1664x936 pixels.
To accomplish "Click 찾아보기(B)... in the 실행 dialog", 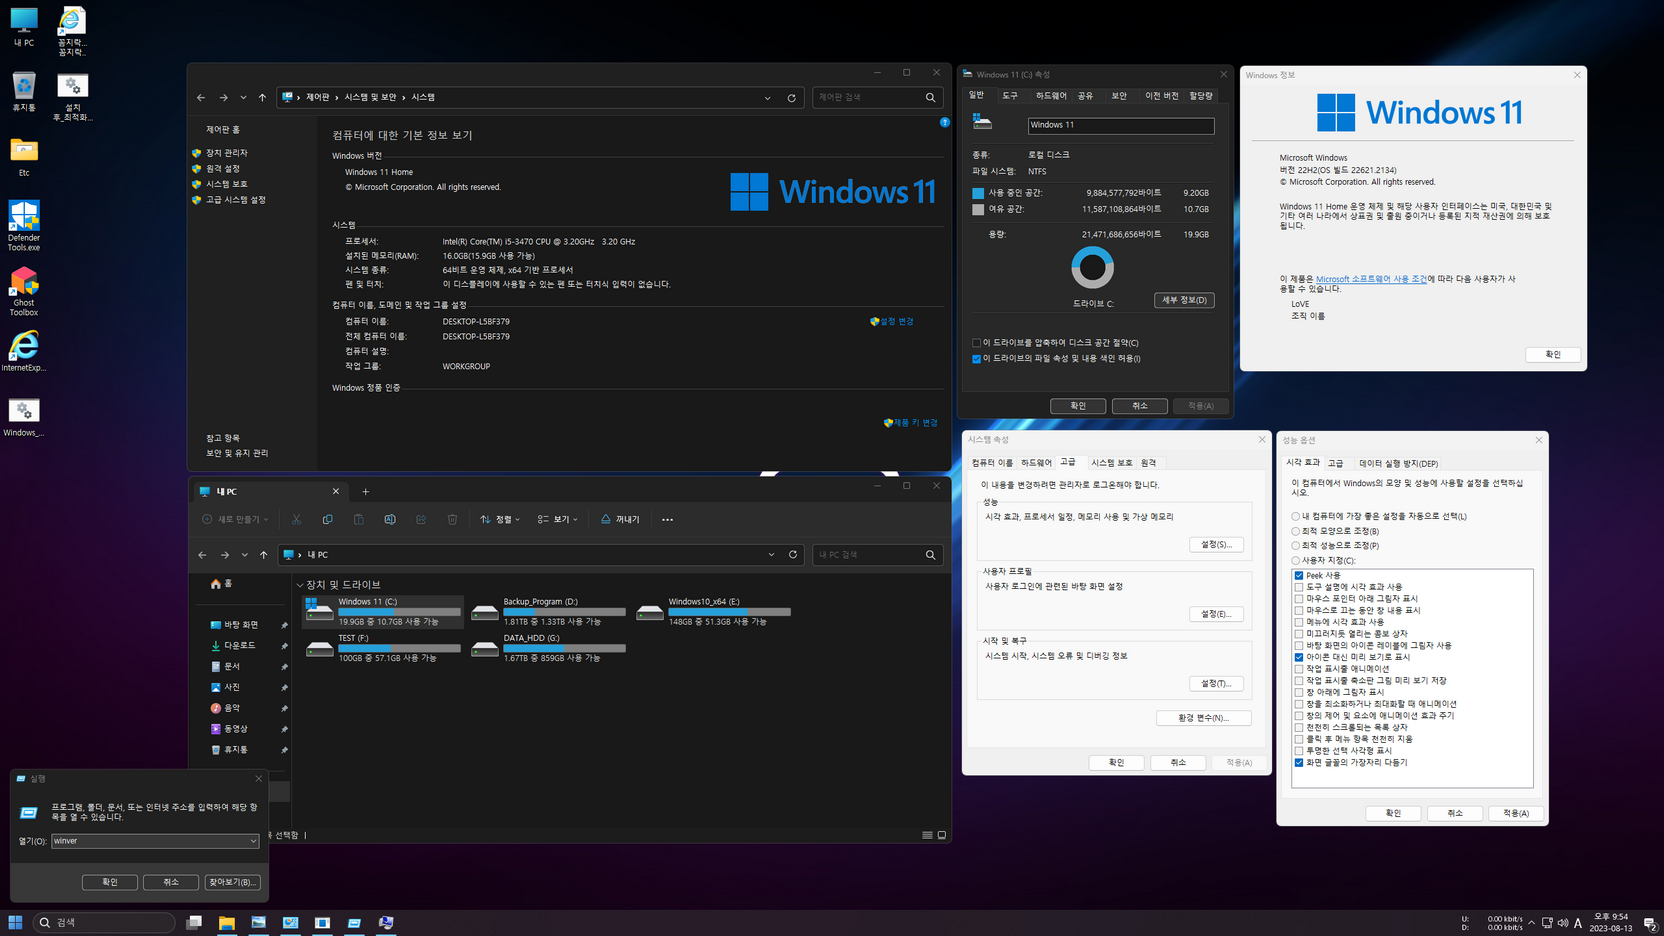I will (x=232, y=882).
